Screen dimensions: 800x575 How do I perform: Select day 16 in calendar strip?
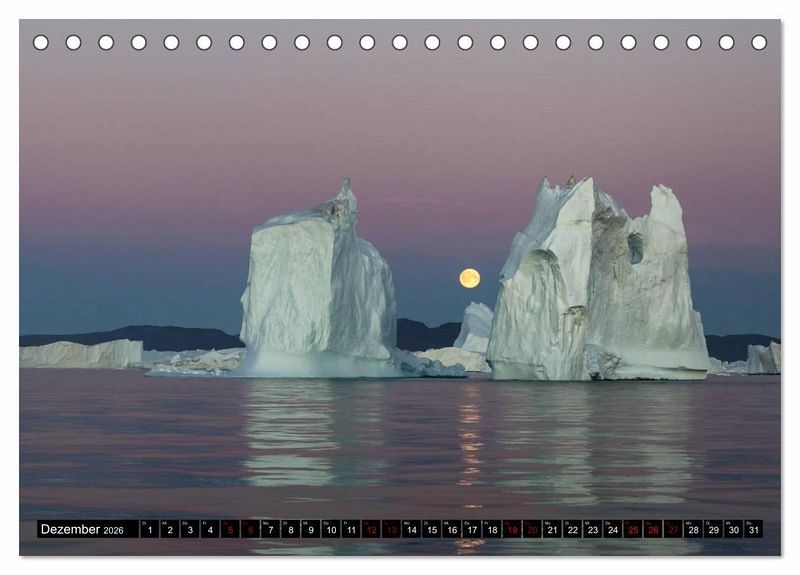[x=452, y=529]
